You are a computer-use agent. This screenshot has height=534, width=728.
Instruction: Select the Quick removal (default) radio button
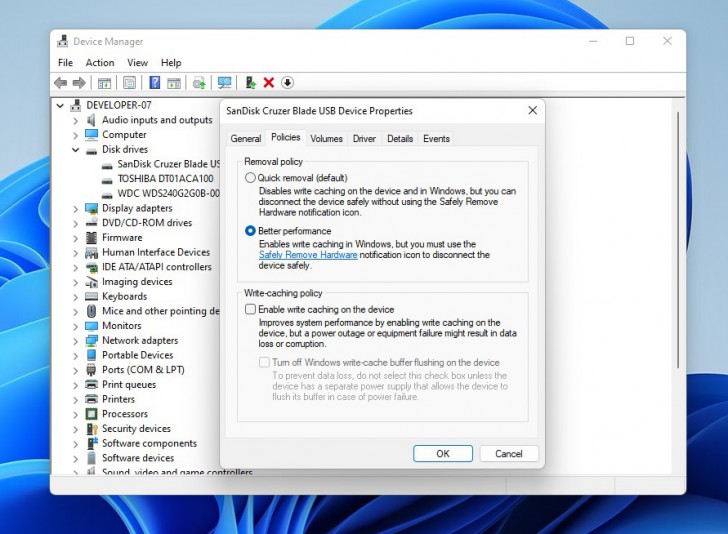(250, 177)
